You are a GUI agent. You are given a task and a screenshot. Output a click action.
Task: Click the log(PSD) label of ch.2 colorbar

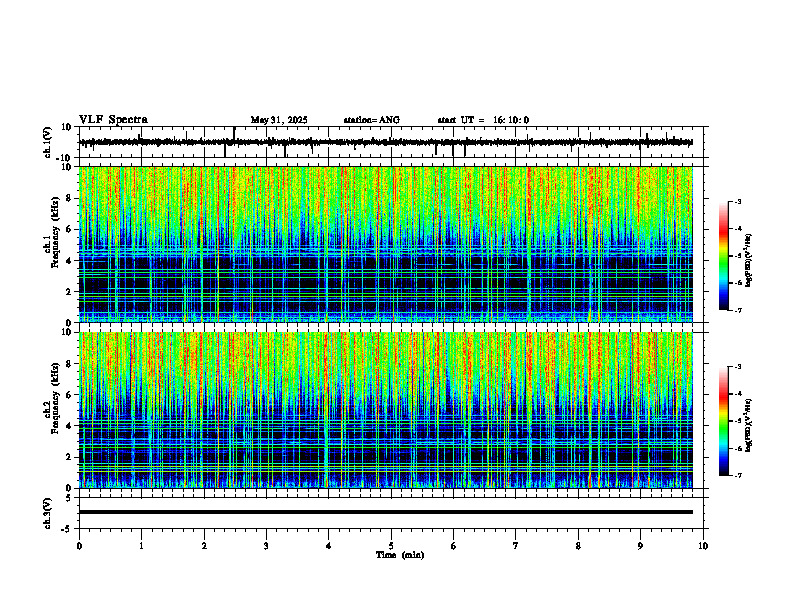coord(749,425)
